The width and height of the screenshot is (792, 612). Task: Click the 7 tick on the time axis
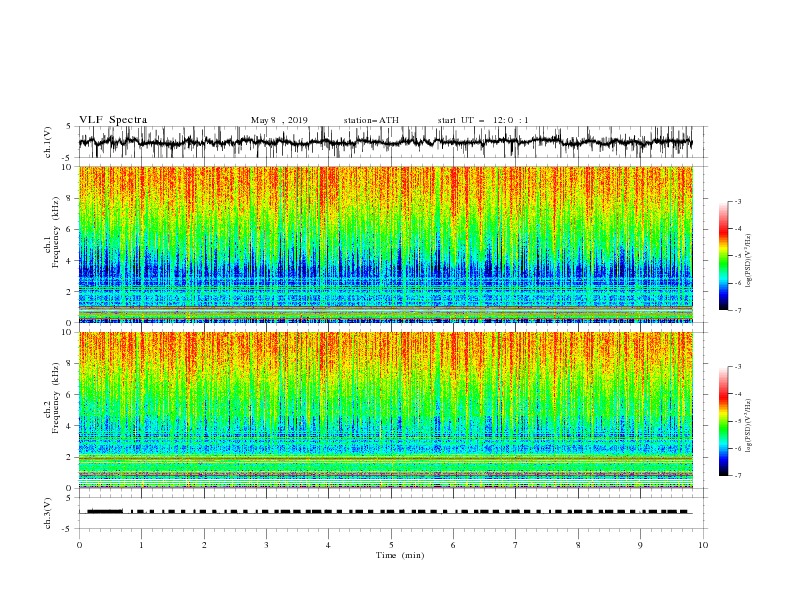[516, 545]
